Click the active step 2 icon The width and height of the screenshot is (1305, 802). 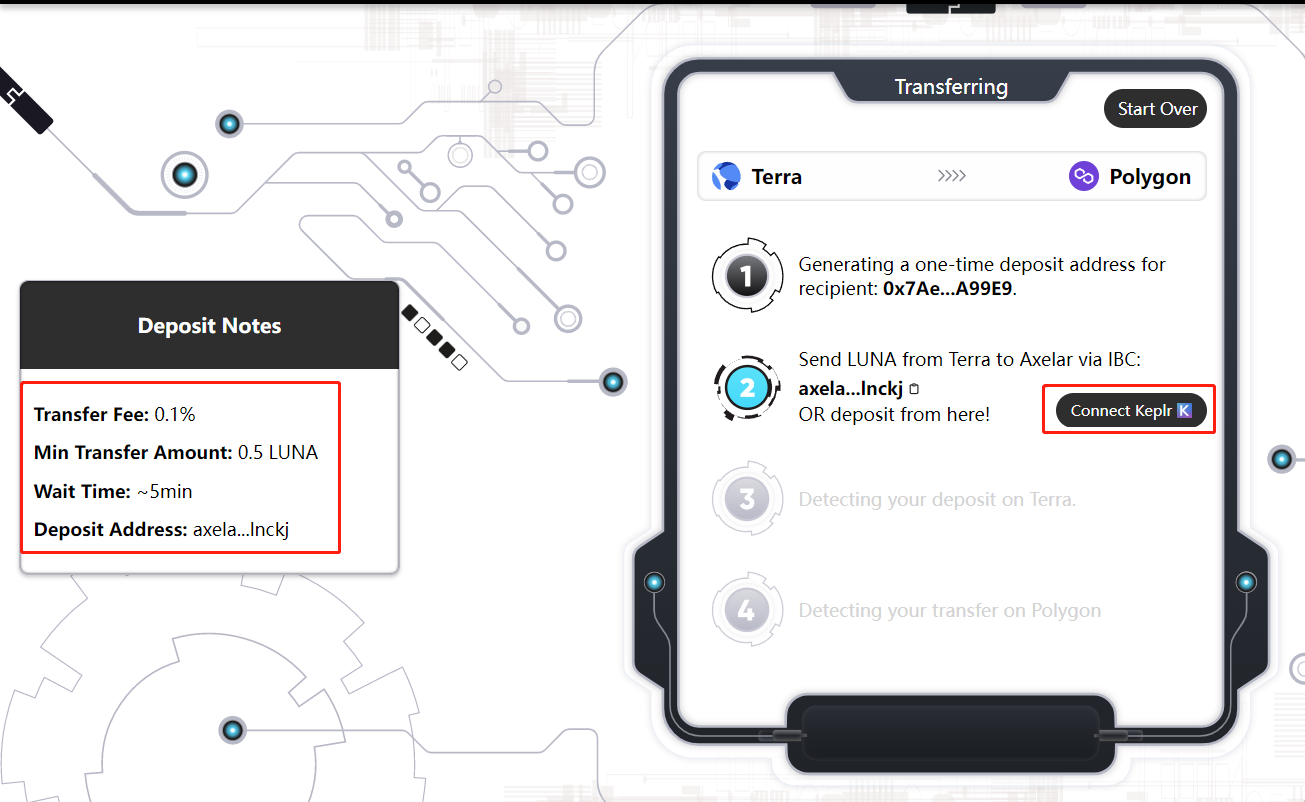coord(747,387)
